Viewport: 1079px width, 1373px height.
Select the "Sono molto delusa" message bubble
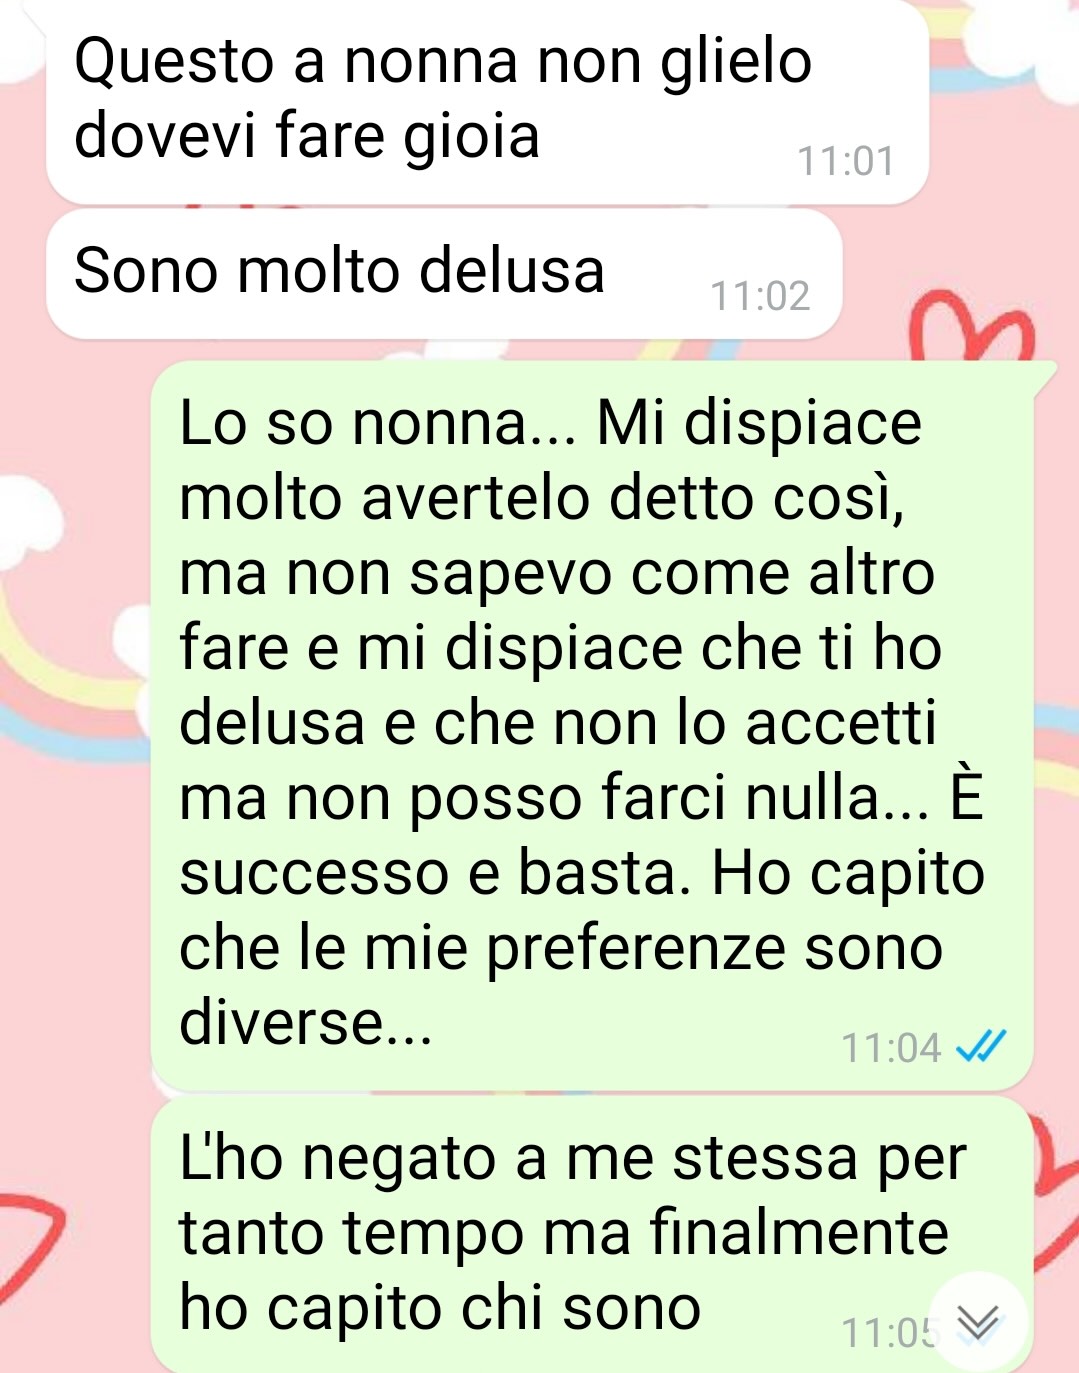click(444, 274)
